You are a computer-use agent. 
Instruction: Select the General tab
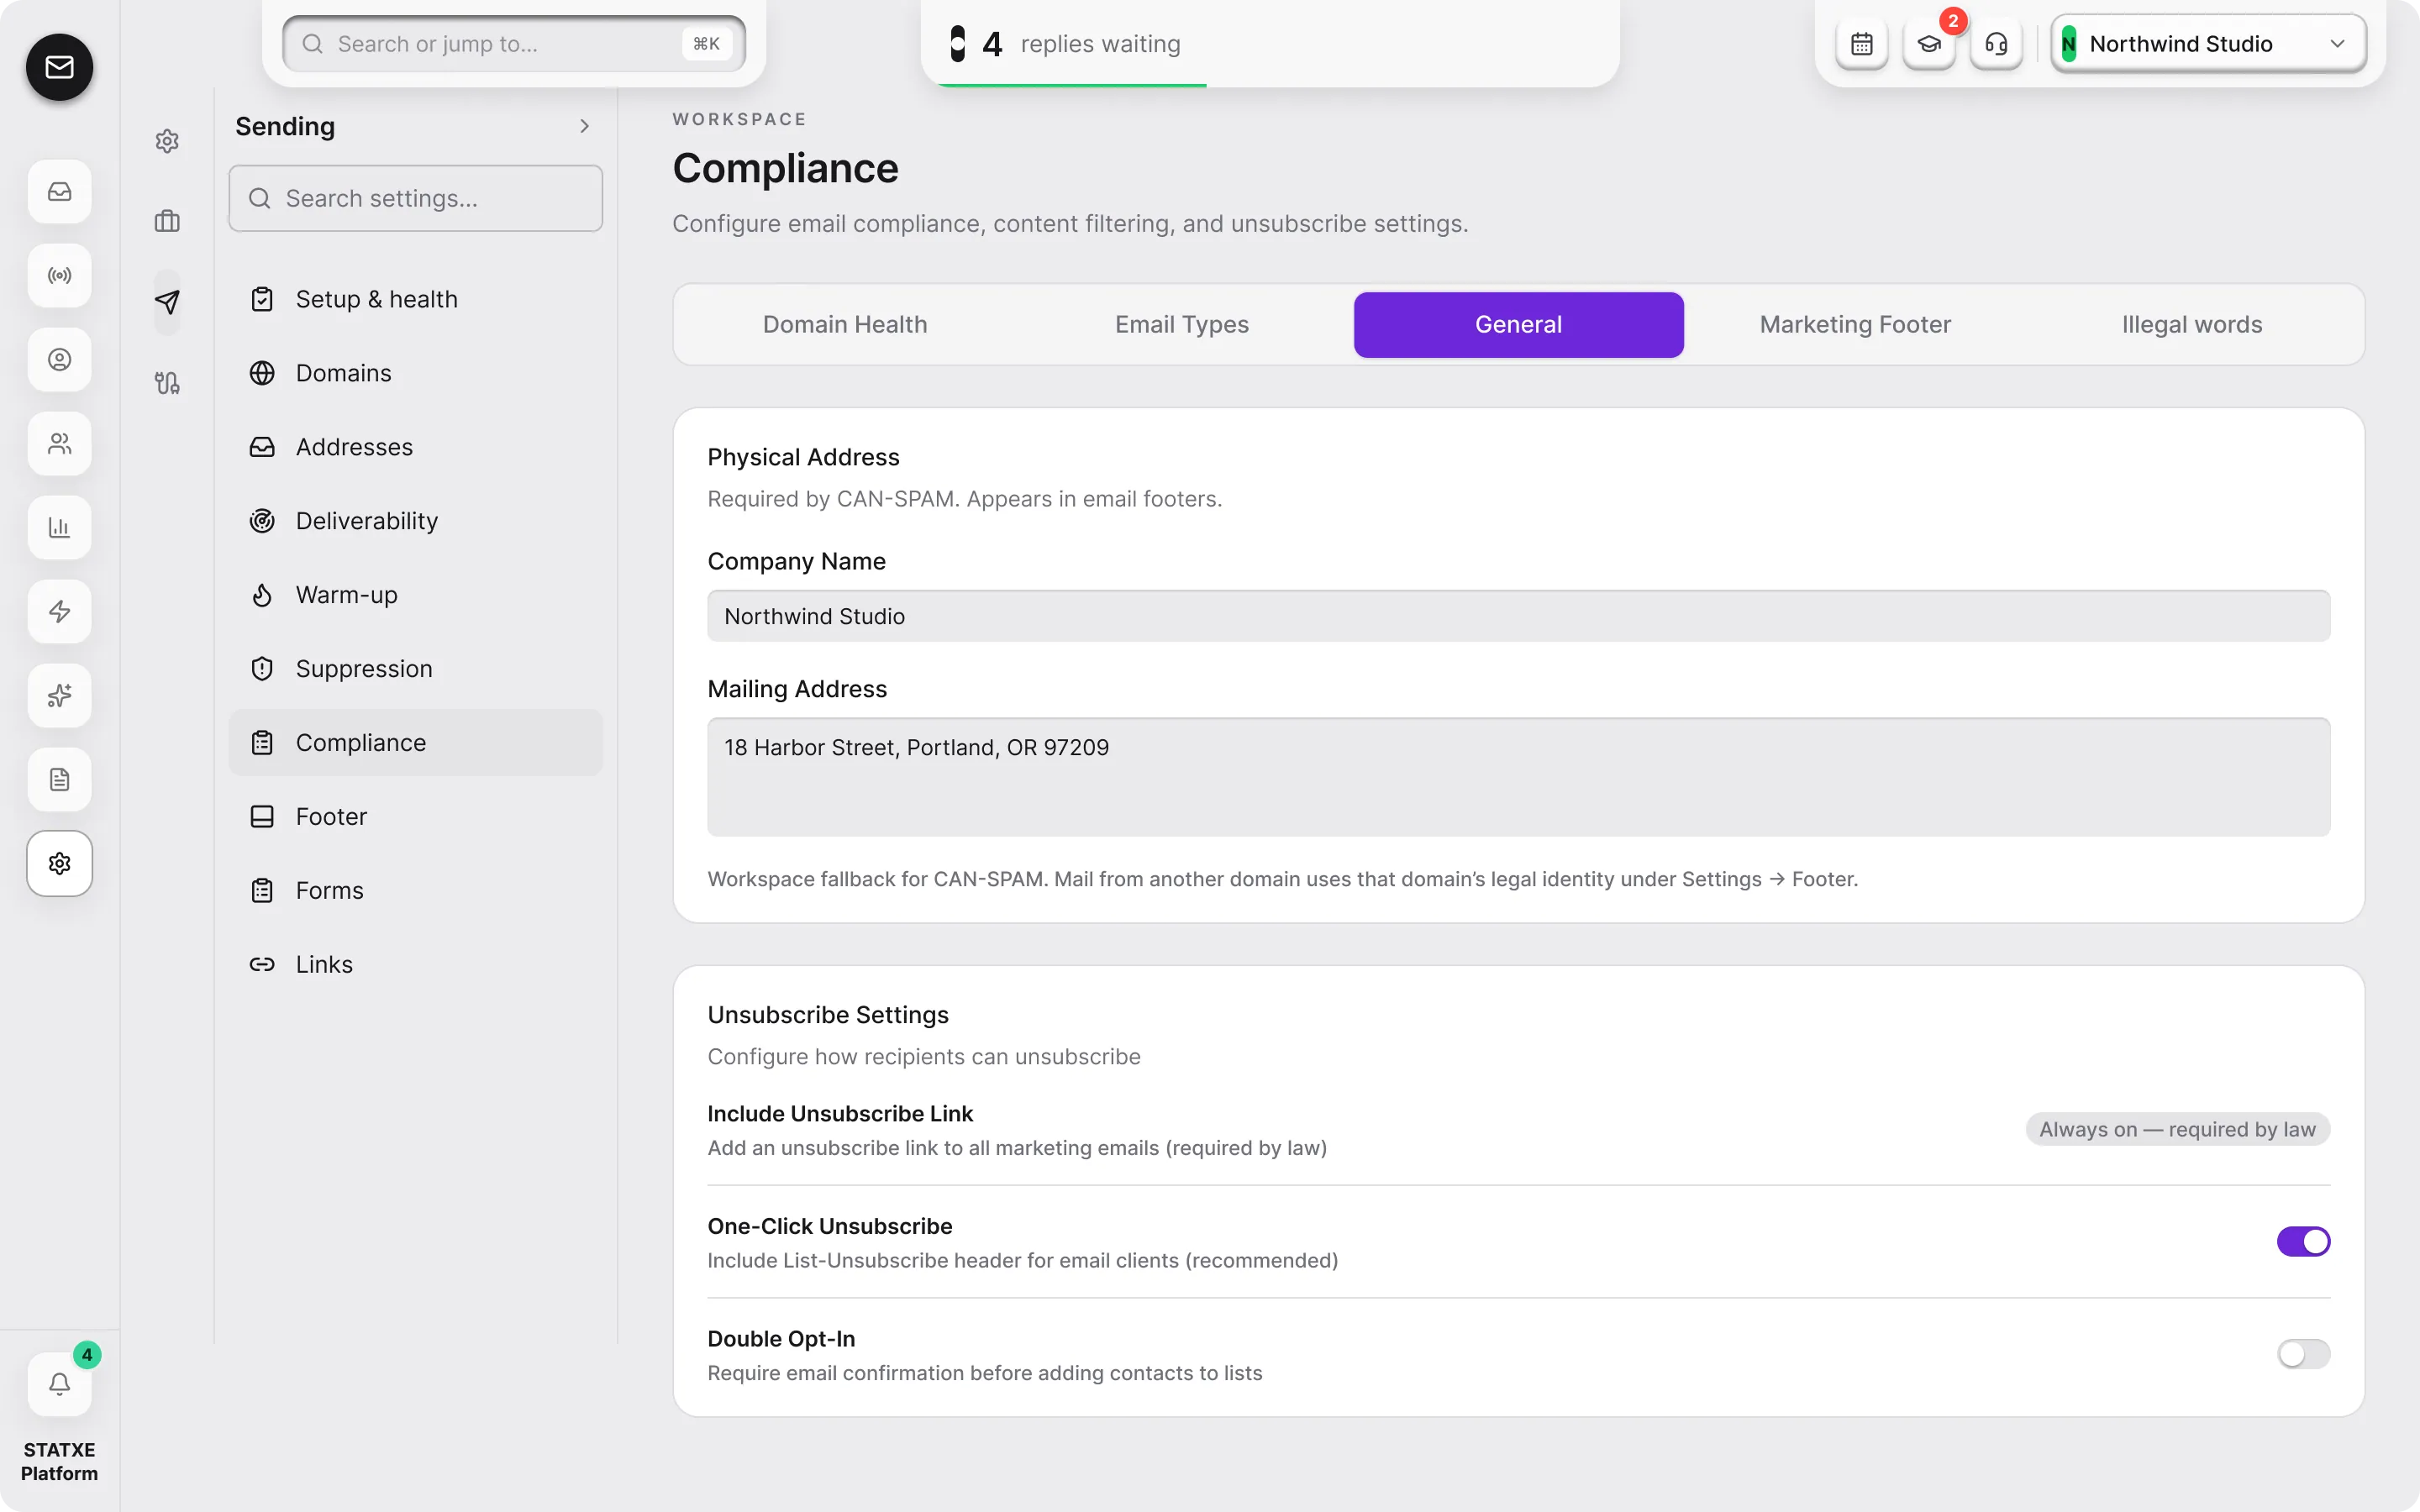(1518, 324)
